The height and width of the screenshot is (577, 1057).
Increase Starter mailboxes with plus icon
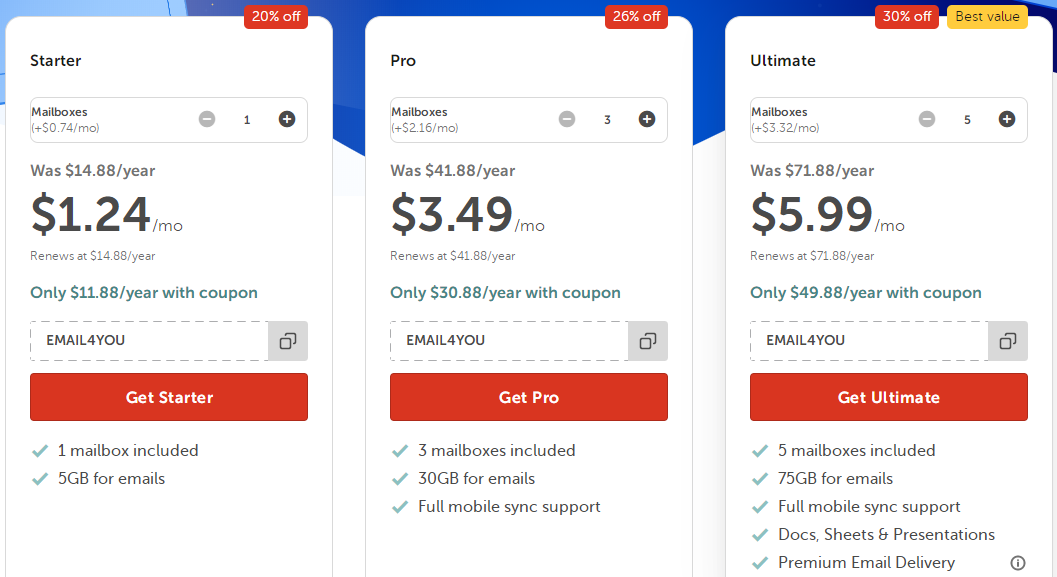(287, 119)
